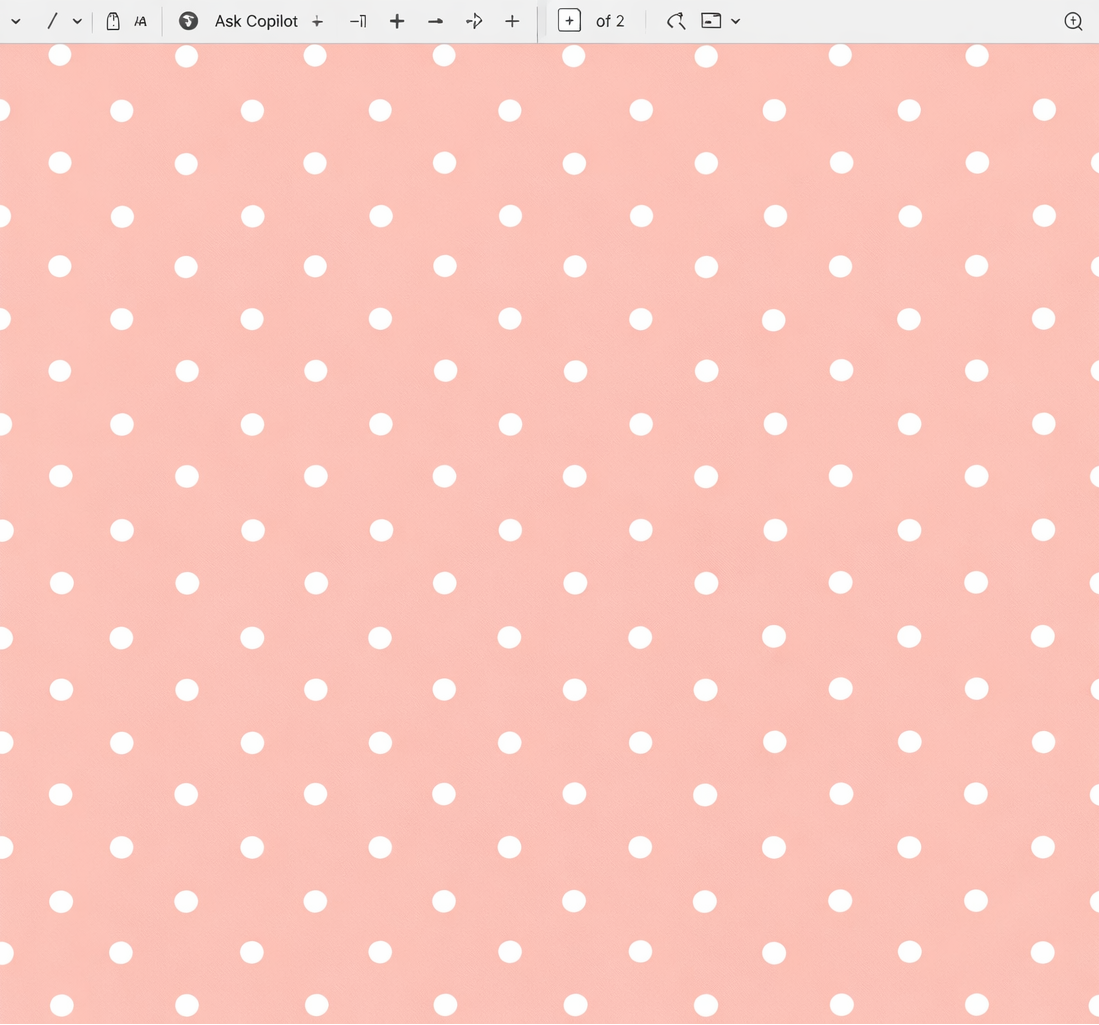
Task: Click the dash-with-bracket fit width icon
Action: (x=357, y=22)
